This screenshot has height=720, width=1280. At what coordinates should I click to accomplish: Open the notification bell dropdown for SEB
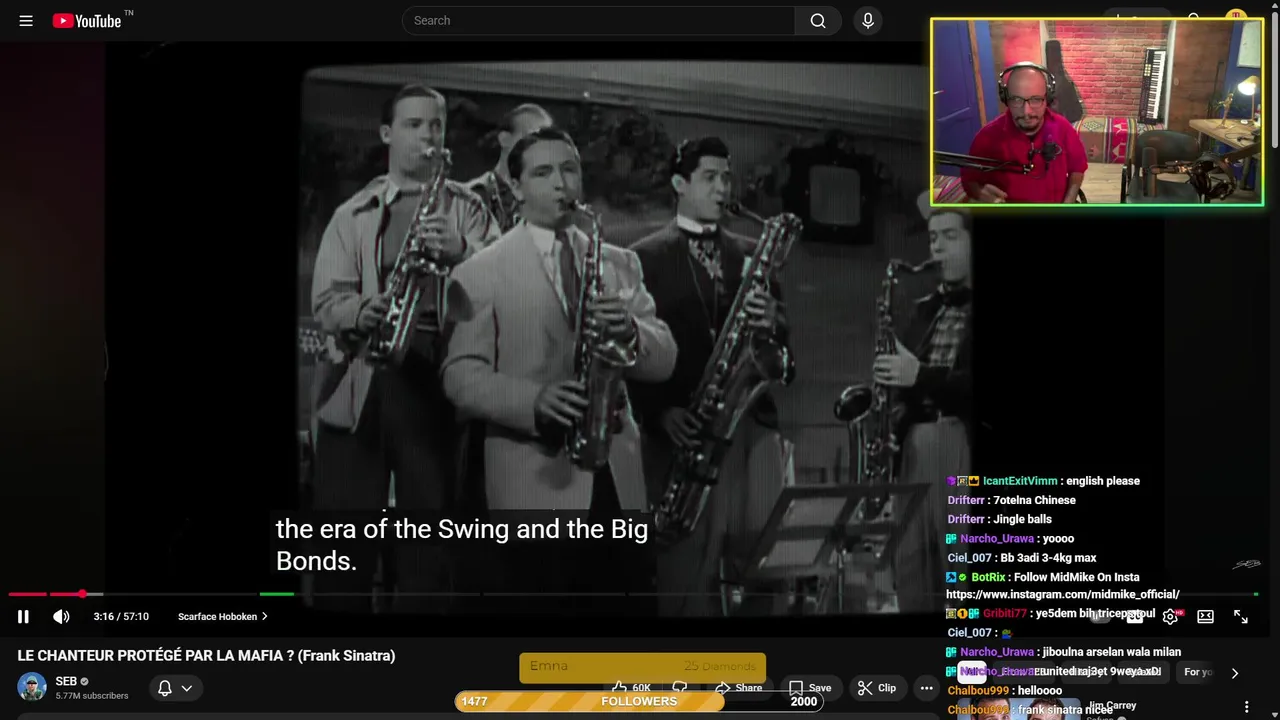(175, 688)
